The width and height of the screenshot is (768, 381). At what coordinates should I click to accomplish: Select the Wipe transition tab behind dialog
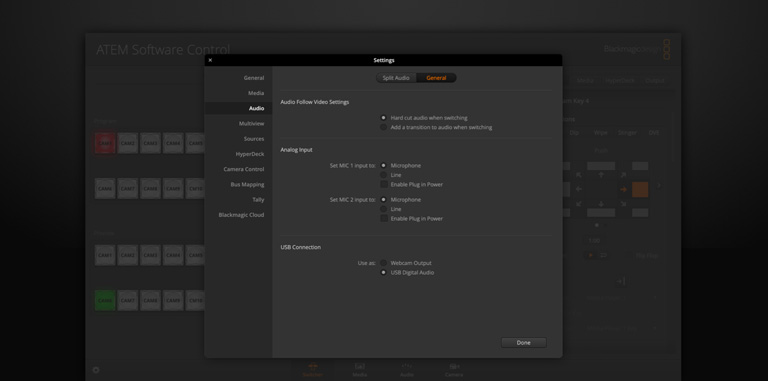coord(600,133)
